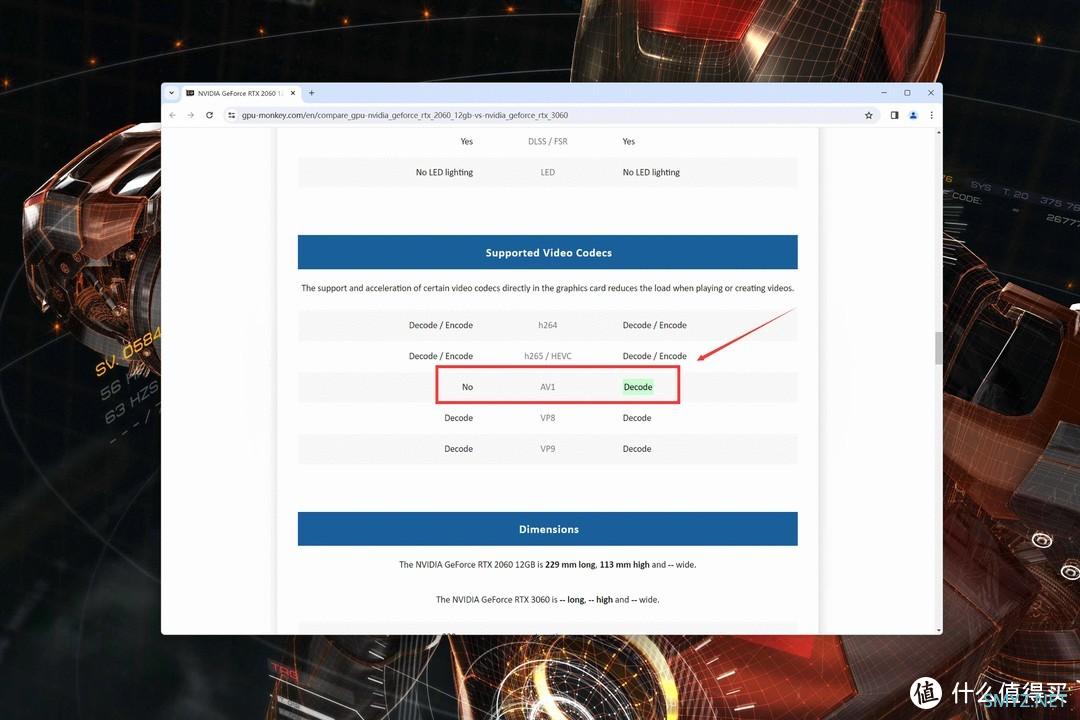Image resolution: width=1080 pixels, height=720 pixels.
Task: Select the "VP9" codec label
Action: 548,449
